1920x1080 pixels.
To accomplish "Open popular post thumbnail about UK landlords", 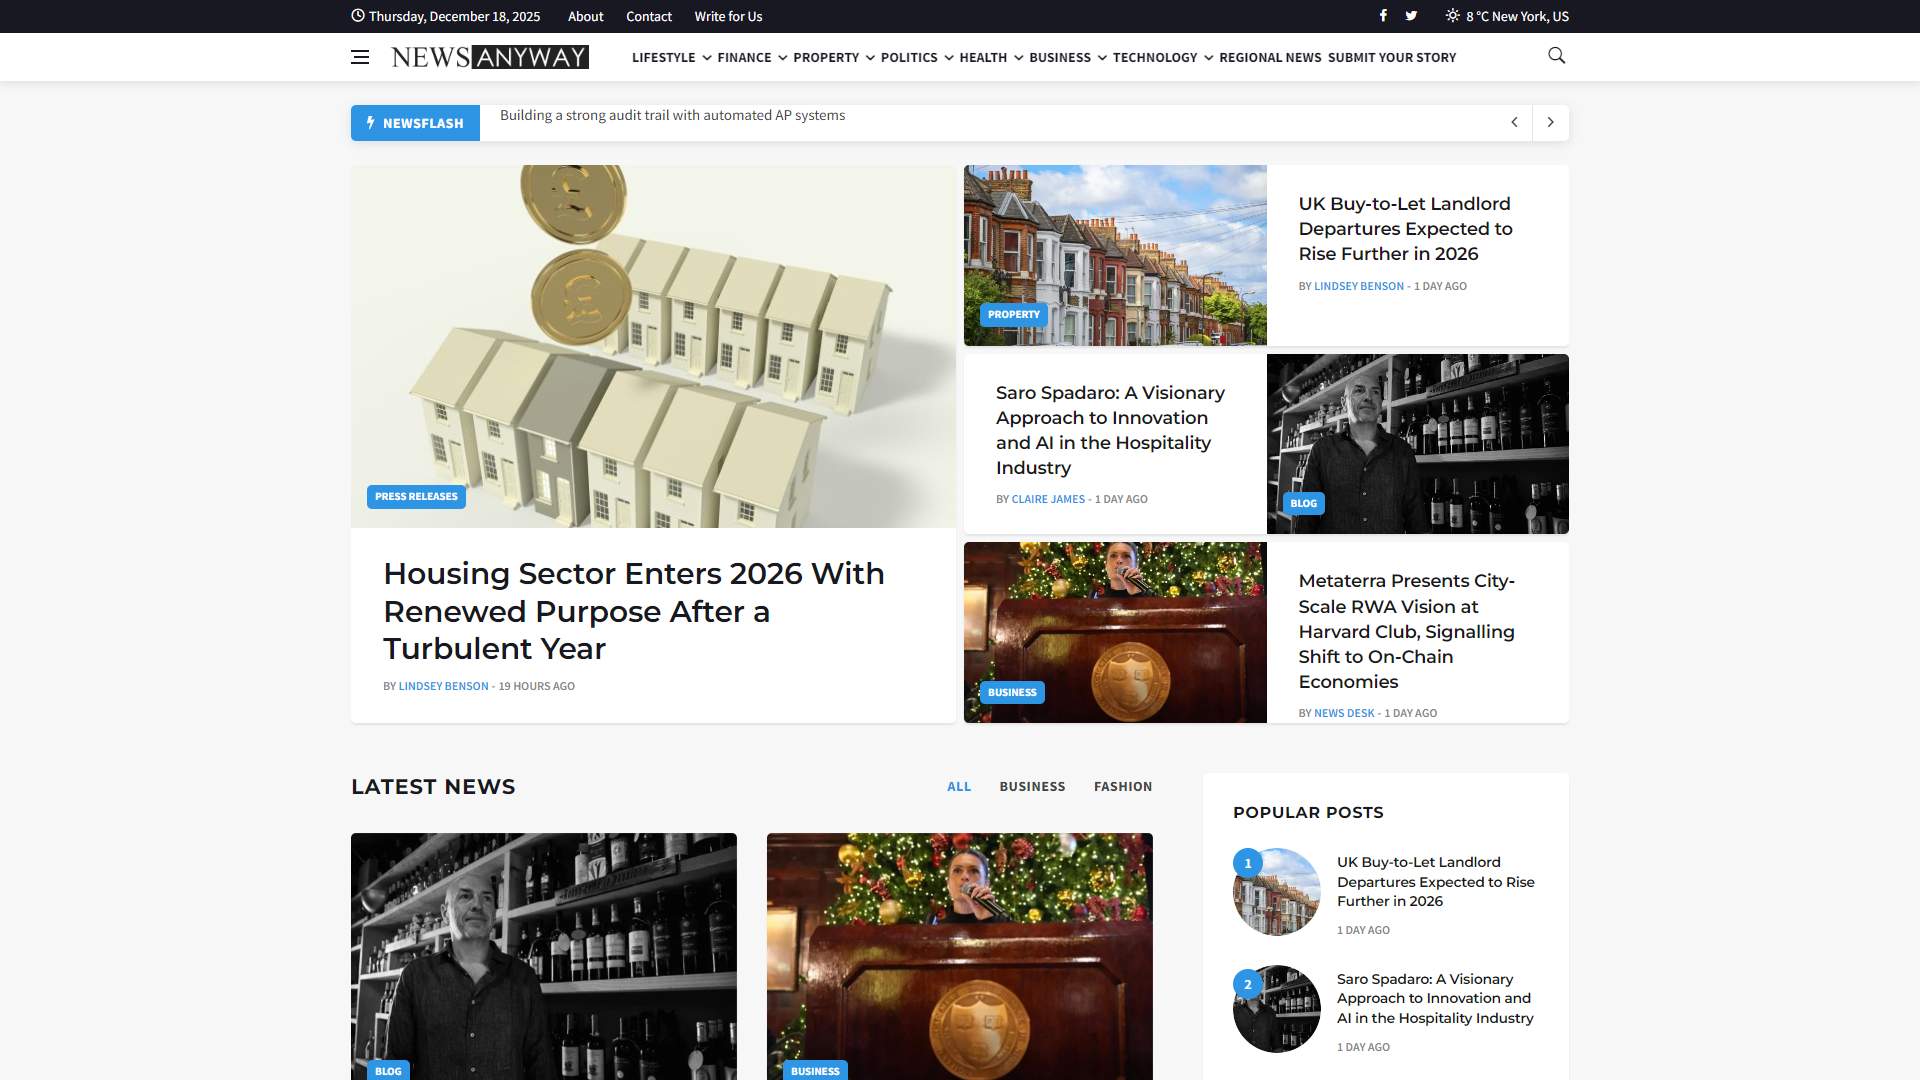I will tap(1276, 891).
